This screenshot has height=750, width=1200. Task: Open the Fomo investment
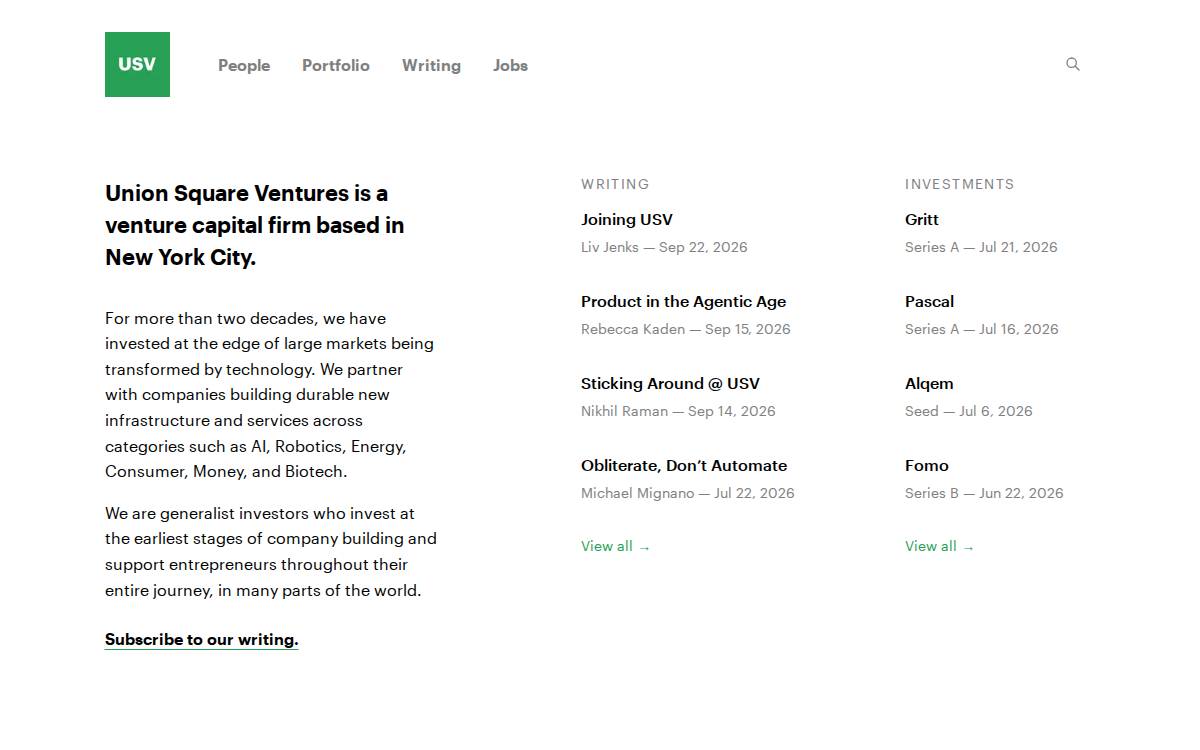click(x=927, y=465)
